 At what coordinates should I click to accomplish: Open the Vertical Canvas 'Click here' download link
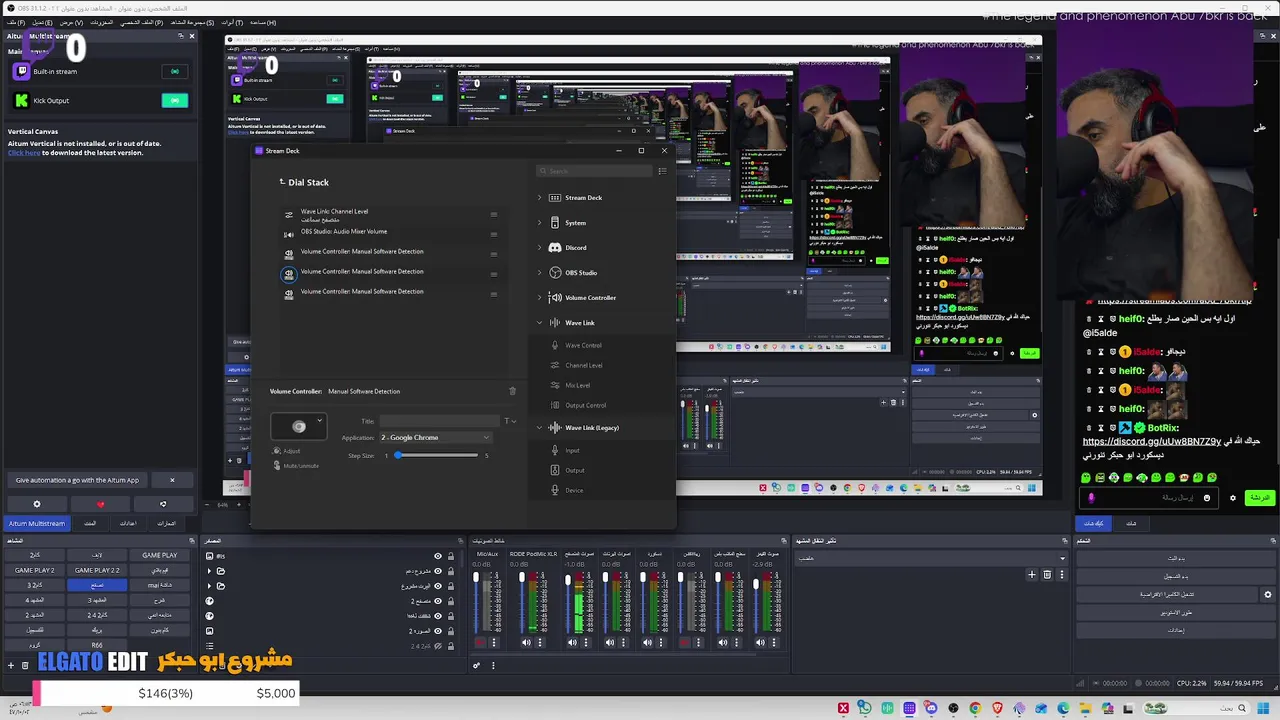tap(24, 153)
